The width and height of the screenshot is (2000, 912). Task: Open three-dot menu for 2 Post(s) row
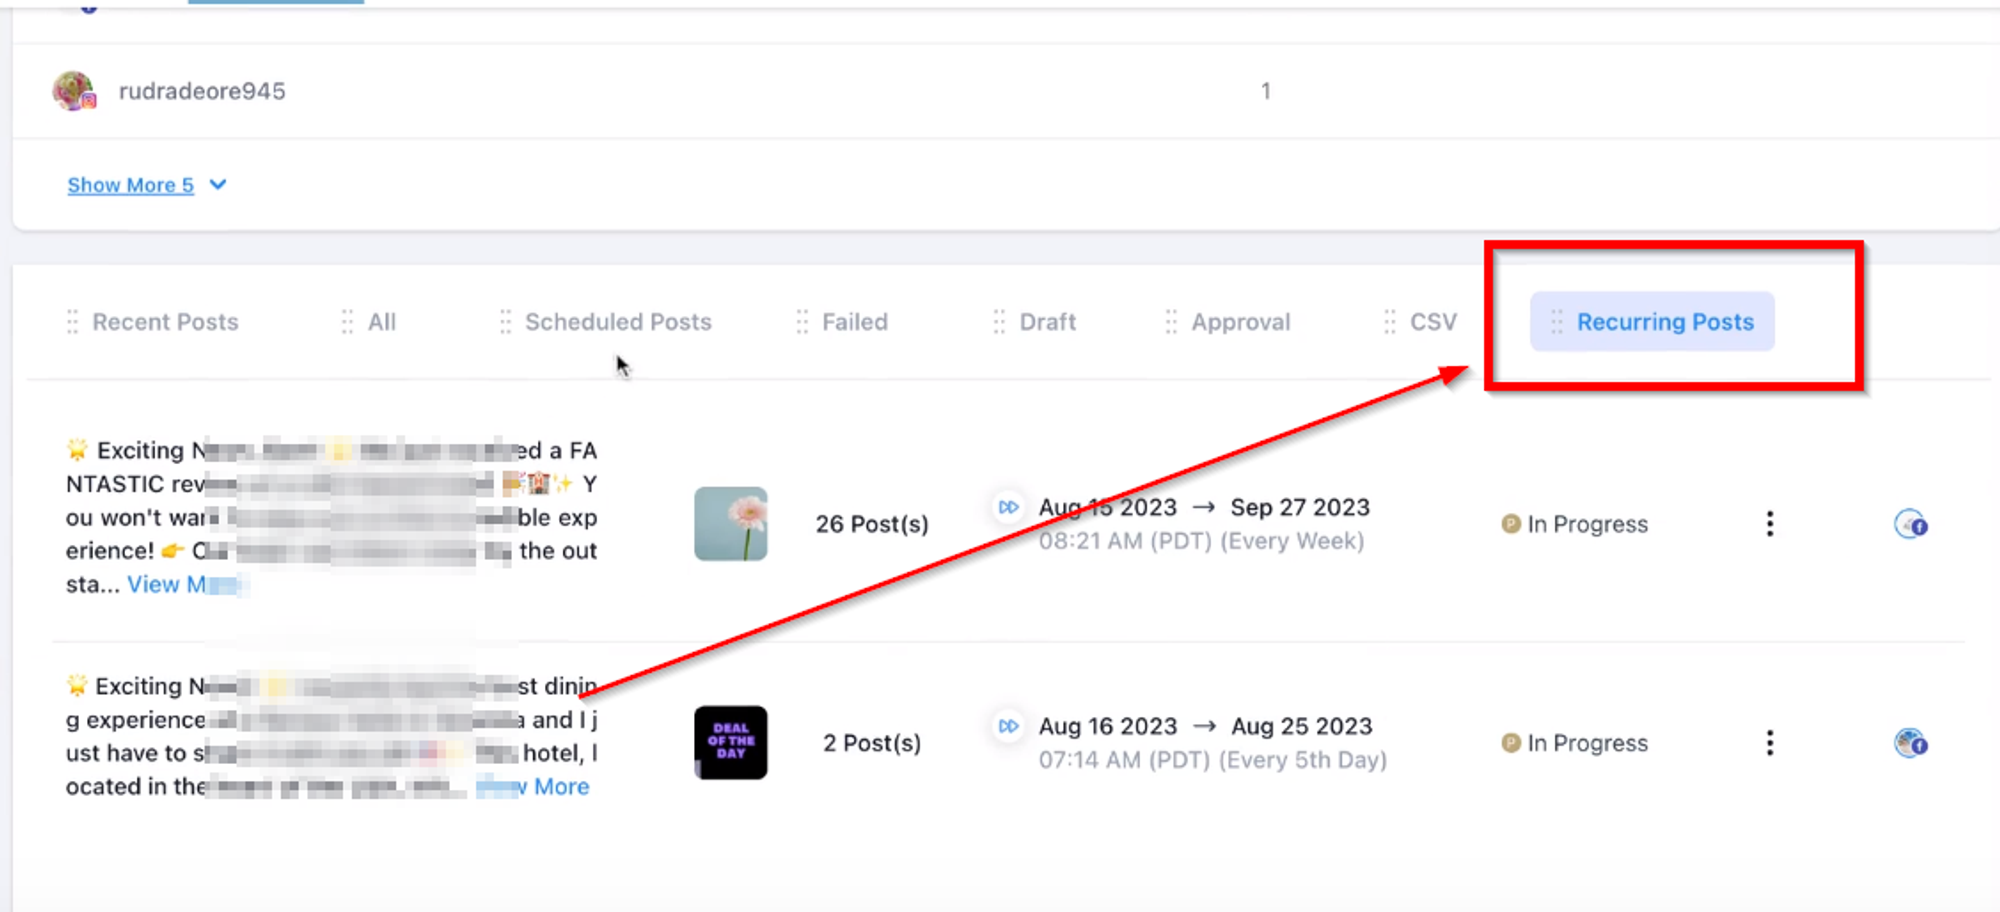tap(1769, 743)
